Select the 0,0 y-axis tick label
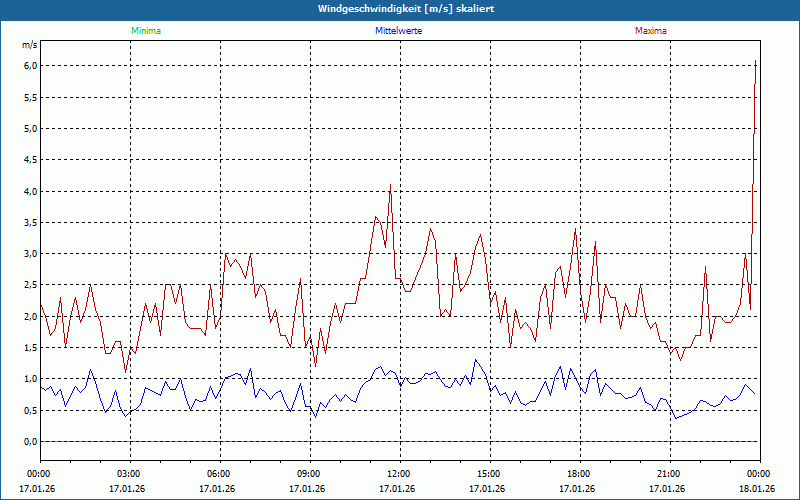800x500 pixels. click(30, 441)
